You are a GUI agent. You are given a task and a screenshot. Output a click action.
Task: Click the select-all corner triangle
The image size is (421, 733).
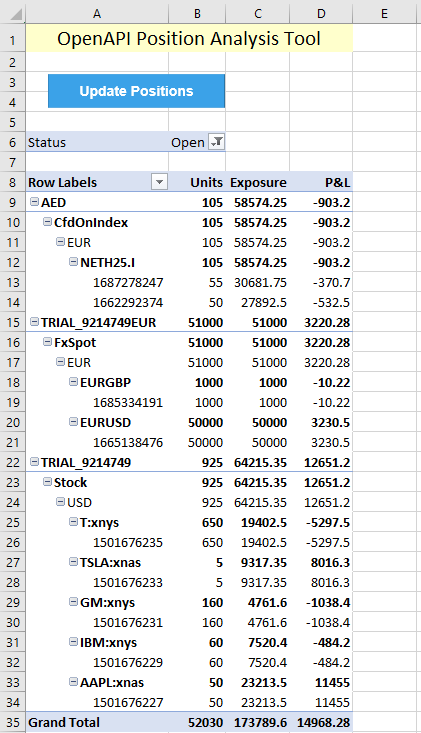(16, 14)
